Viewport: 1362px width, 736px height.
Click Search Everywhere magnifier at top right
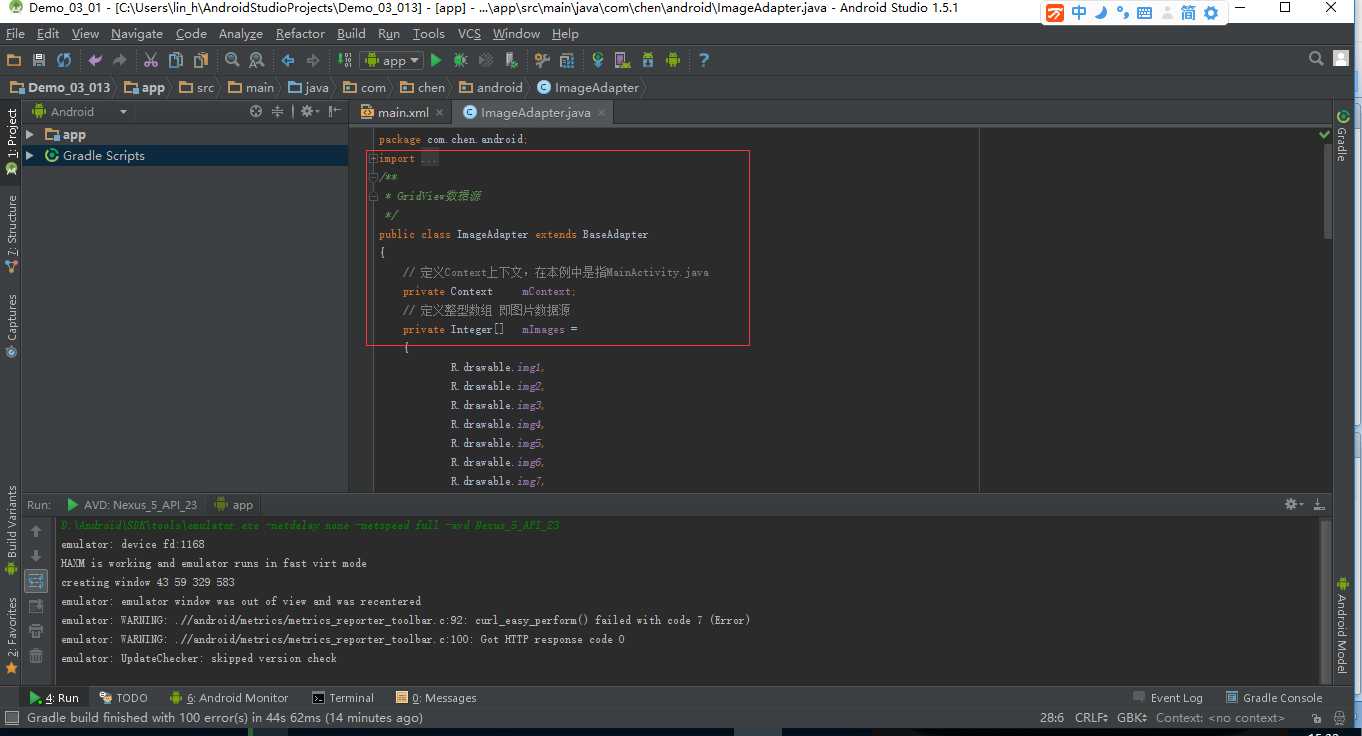click(1316, 59)
